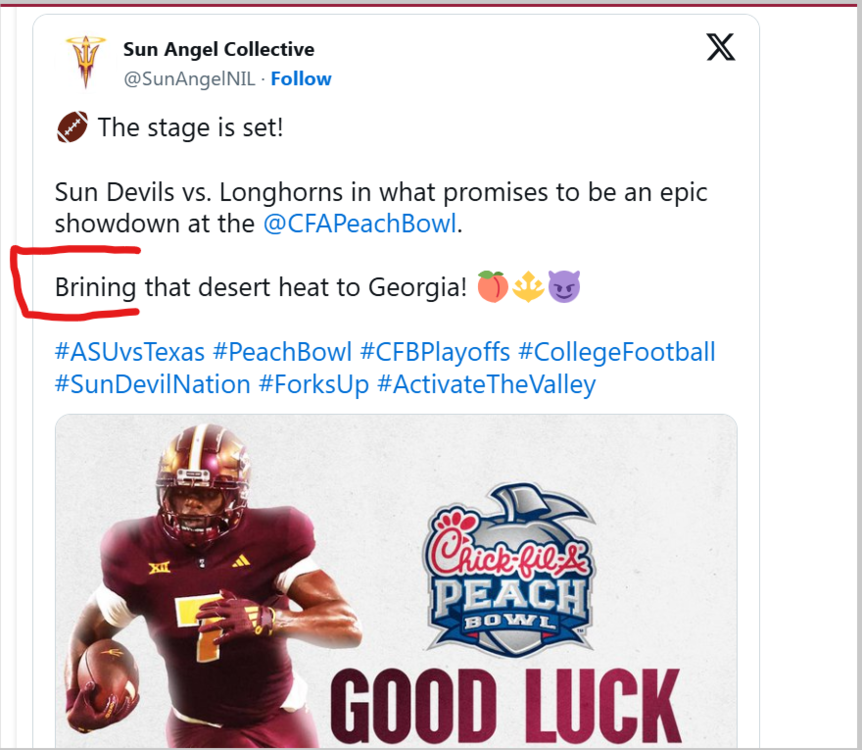This screenshot has width=862, height=750.
Task: Follow the Sun Angel Collective account
Action: click(x=301, y=79)
